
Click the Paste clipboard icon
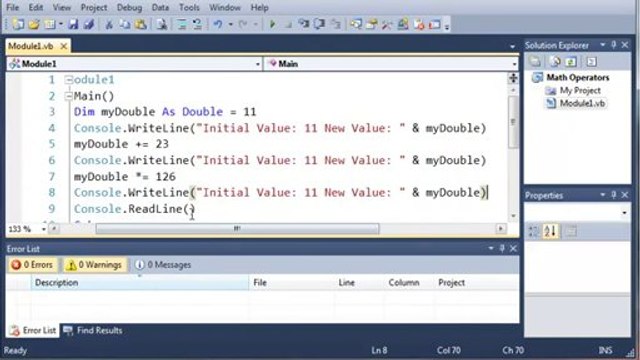click(x=141, y=24)
